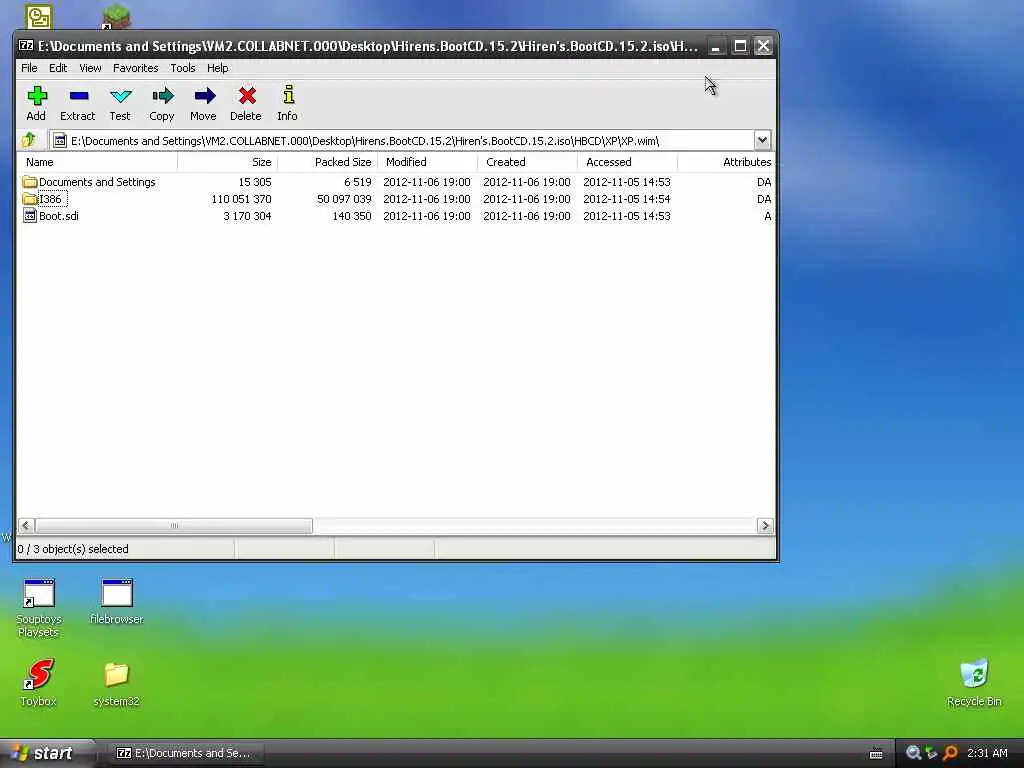Open the File menu
Viewport: 1024px width, 768px height.
click(x=29, y=68)
